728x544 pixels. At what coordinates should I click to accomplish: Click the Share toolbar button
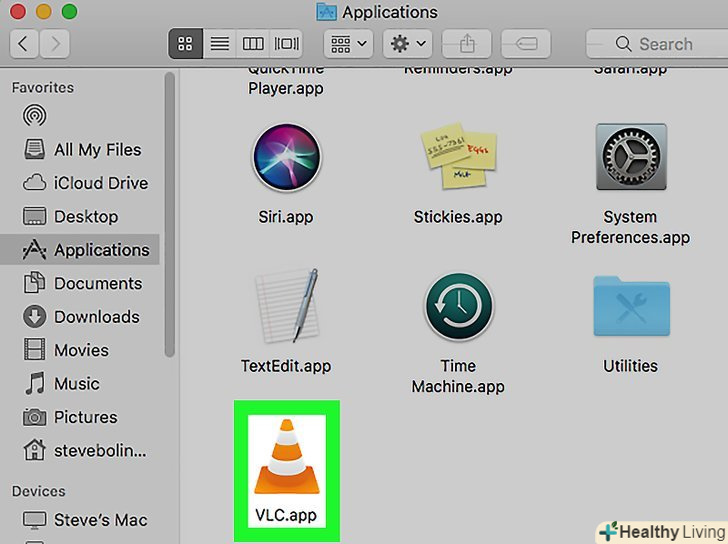pyautogui.click(x=467, y=44)
